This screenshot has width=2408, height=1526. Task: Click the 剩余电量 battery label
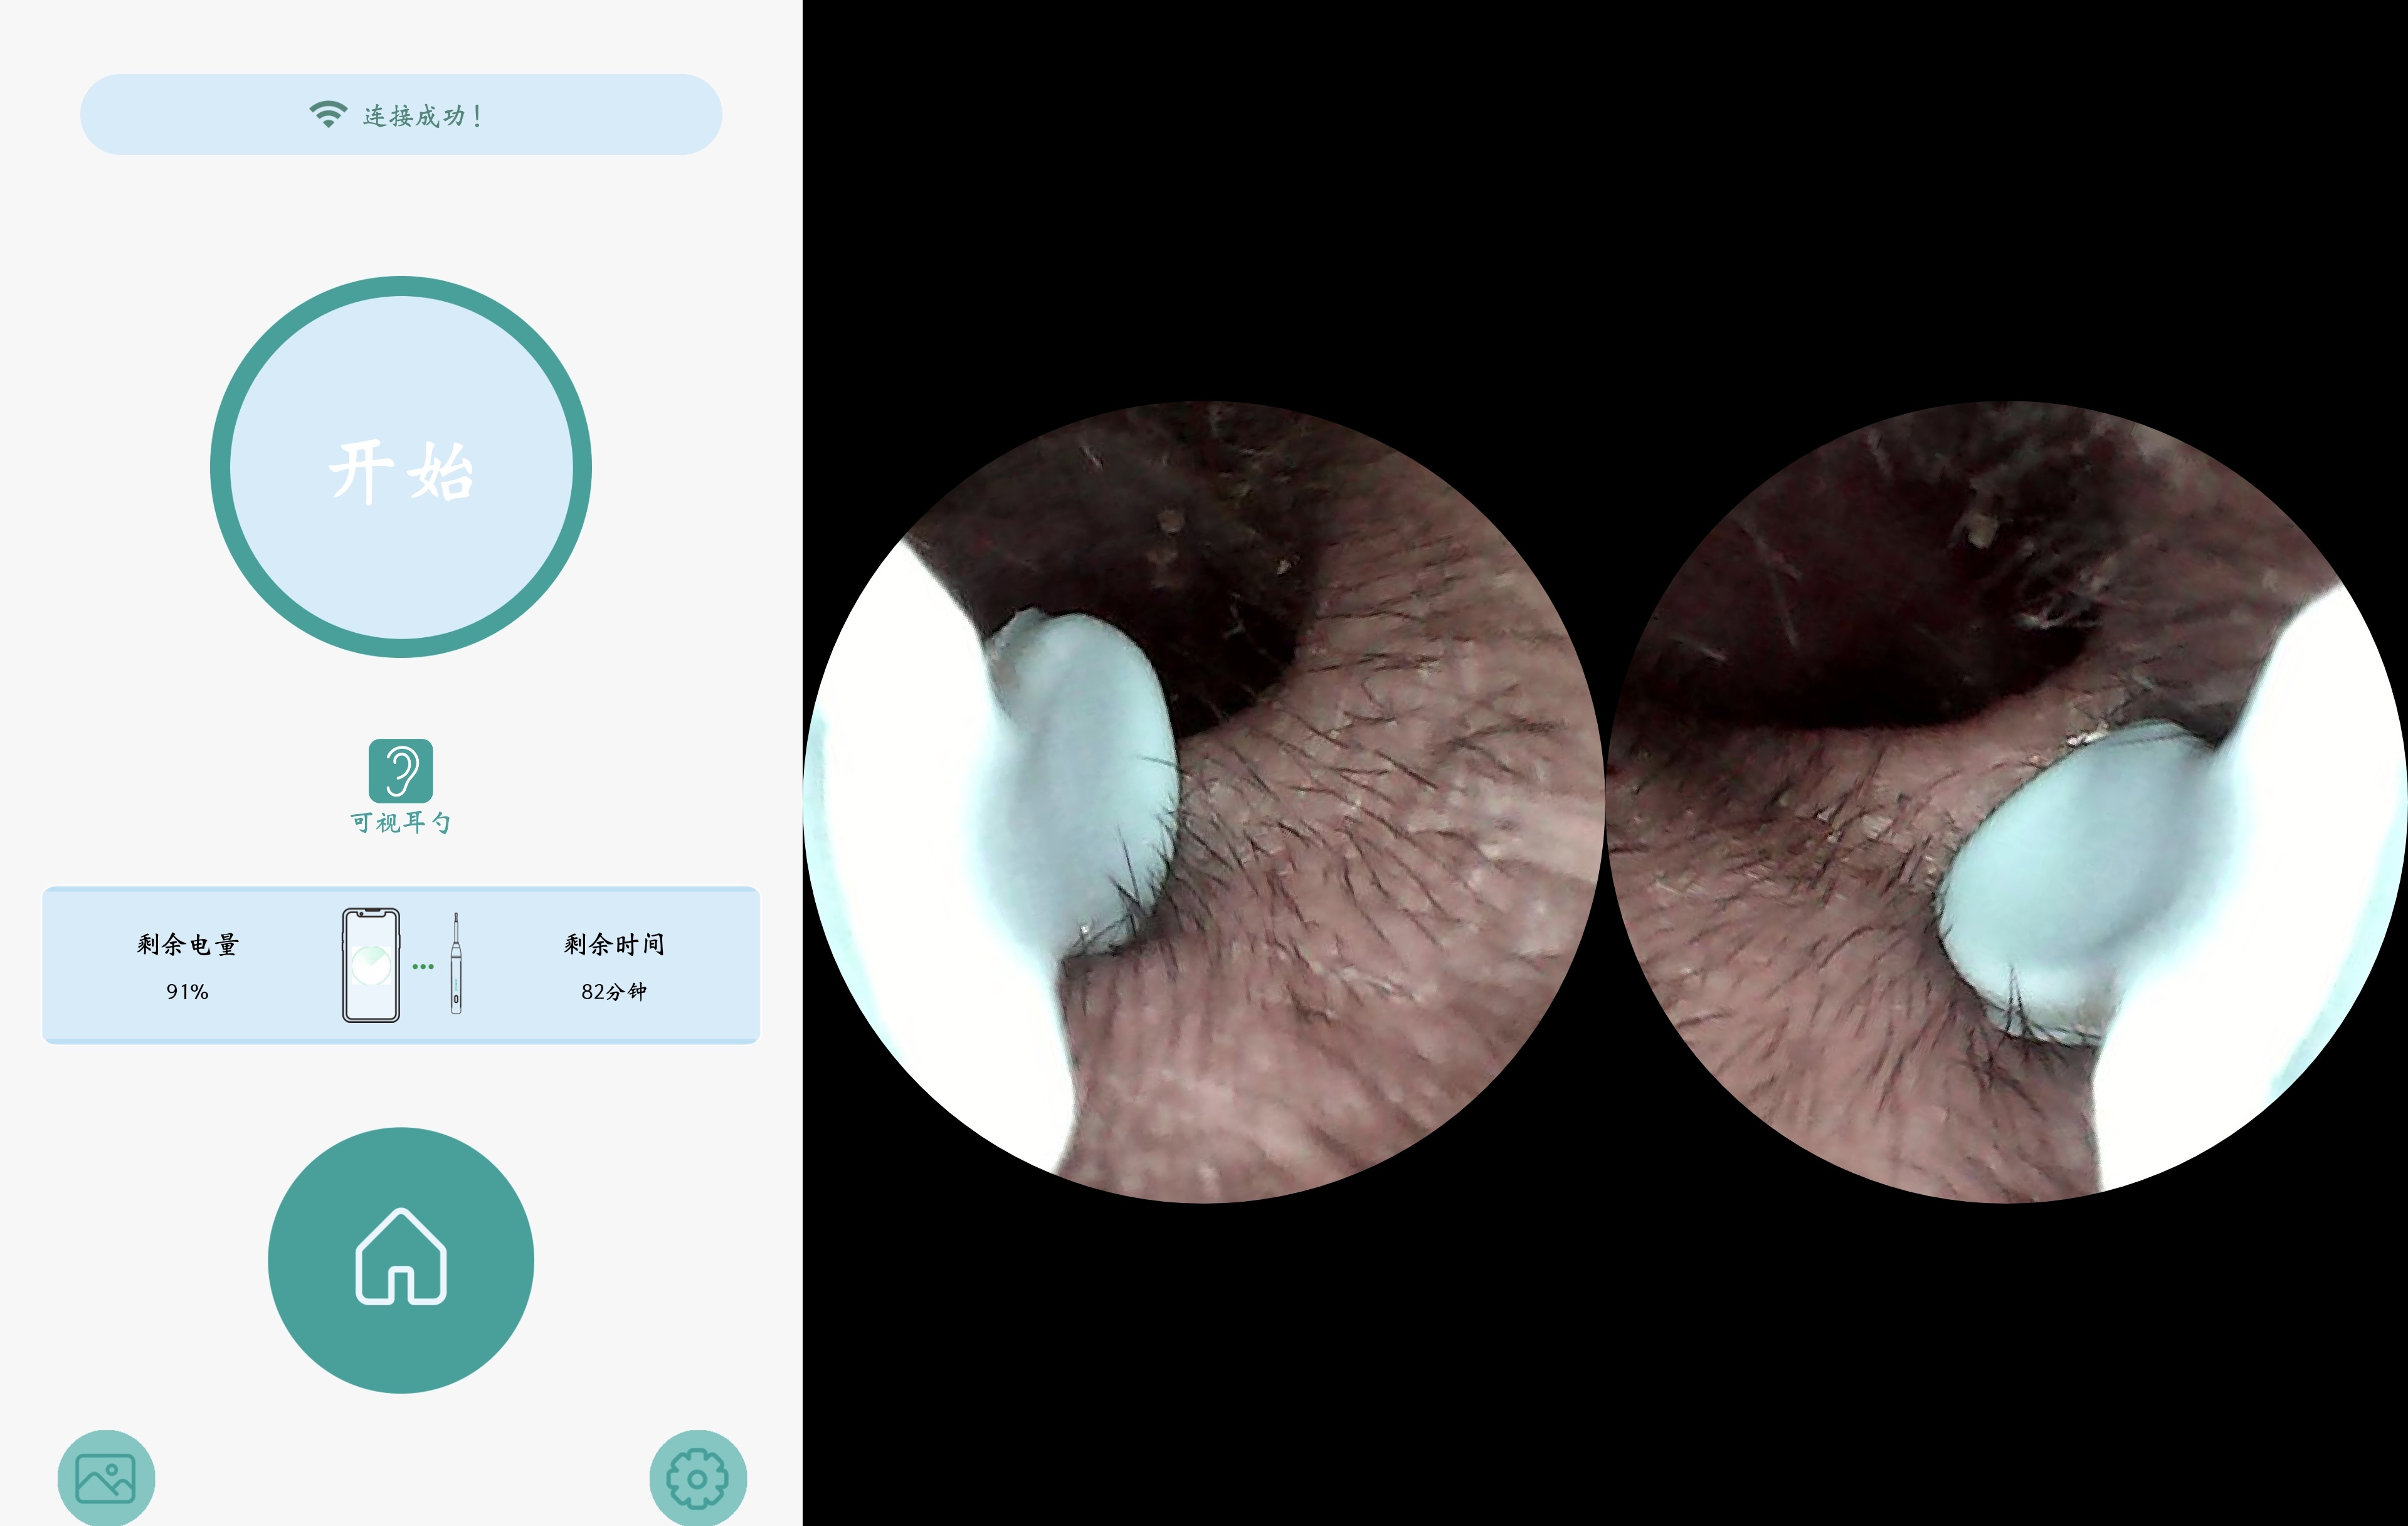(x=187, y=944)
